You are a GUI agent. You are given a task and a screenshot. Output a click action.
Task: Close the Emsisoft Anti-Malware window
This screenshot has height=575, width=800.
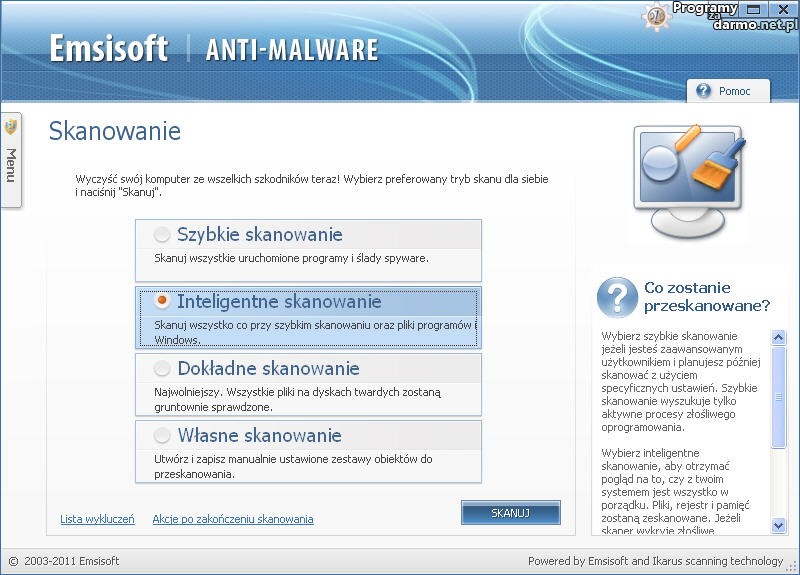click(x=783, y=9)
